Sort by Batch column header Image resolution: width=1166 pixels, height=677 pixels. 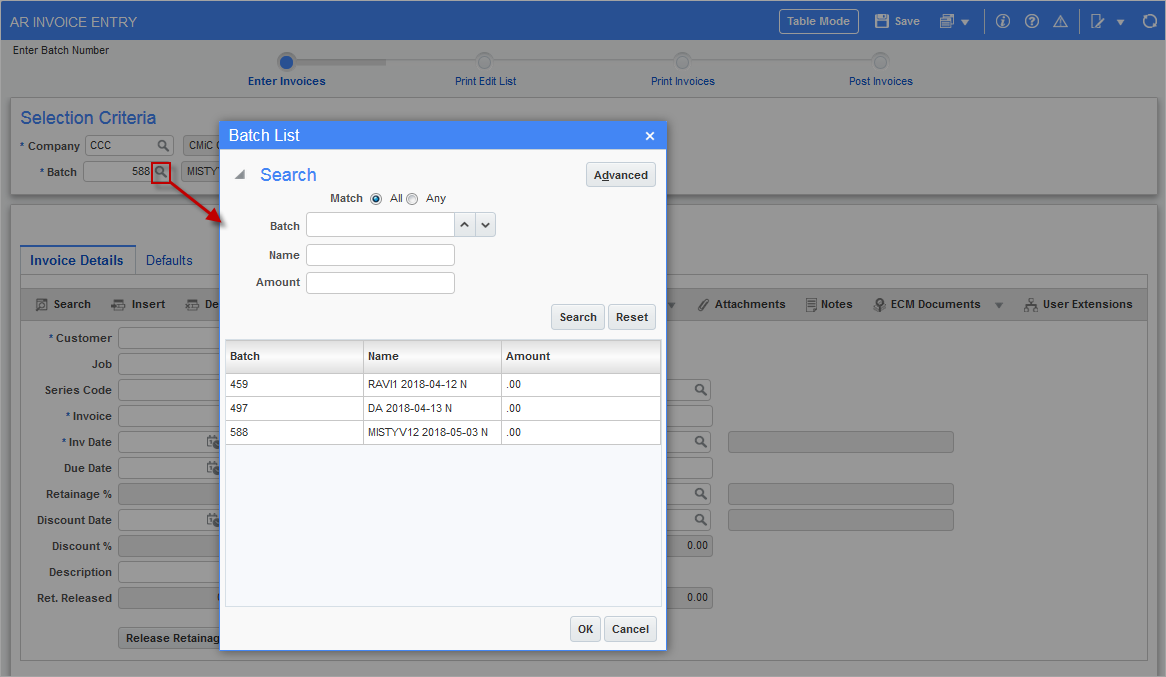coord(294,356)
